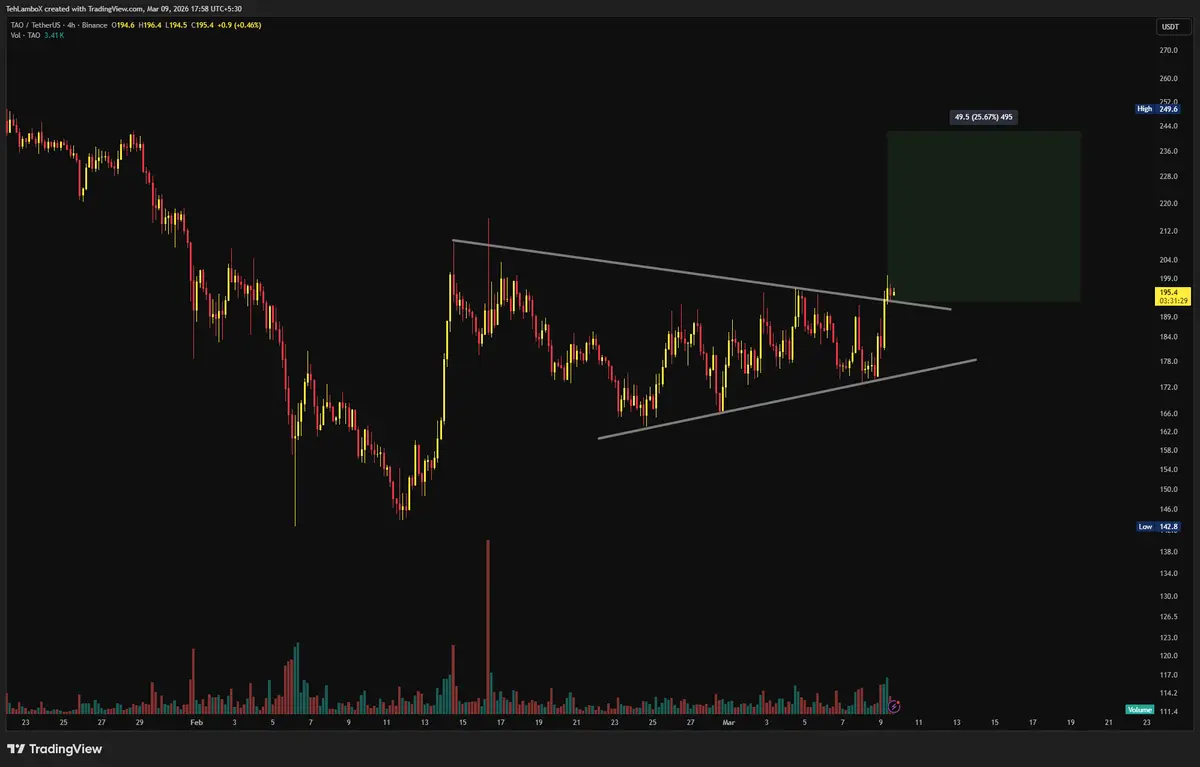
Task: Click the 270.0 price axis tick
Action: [x=1167, y=50]
